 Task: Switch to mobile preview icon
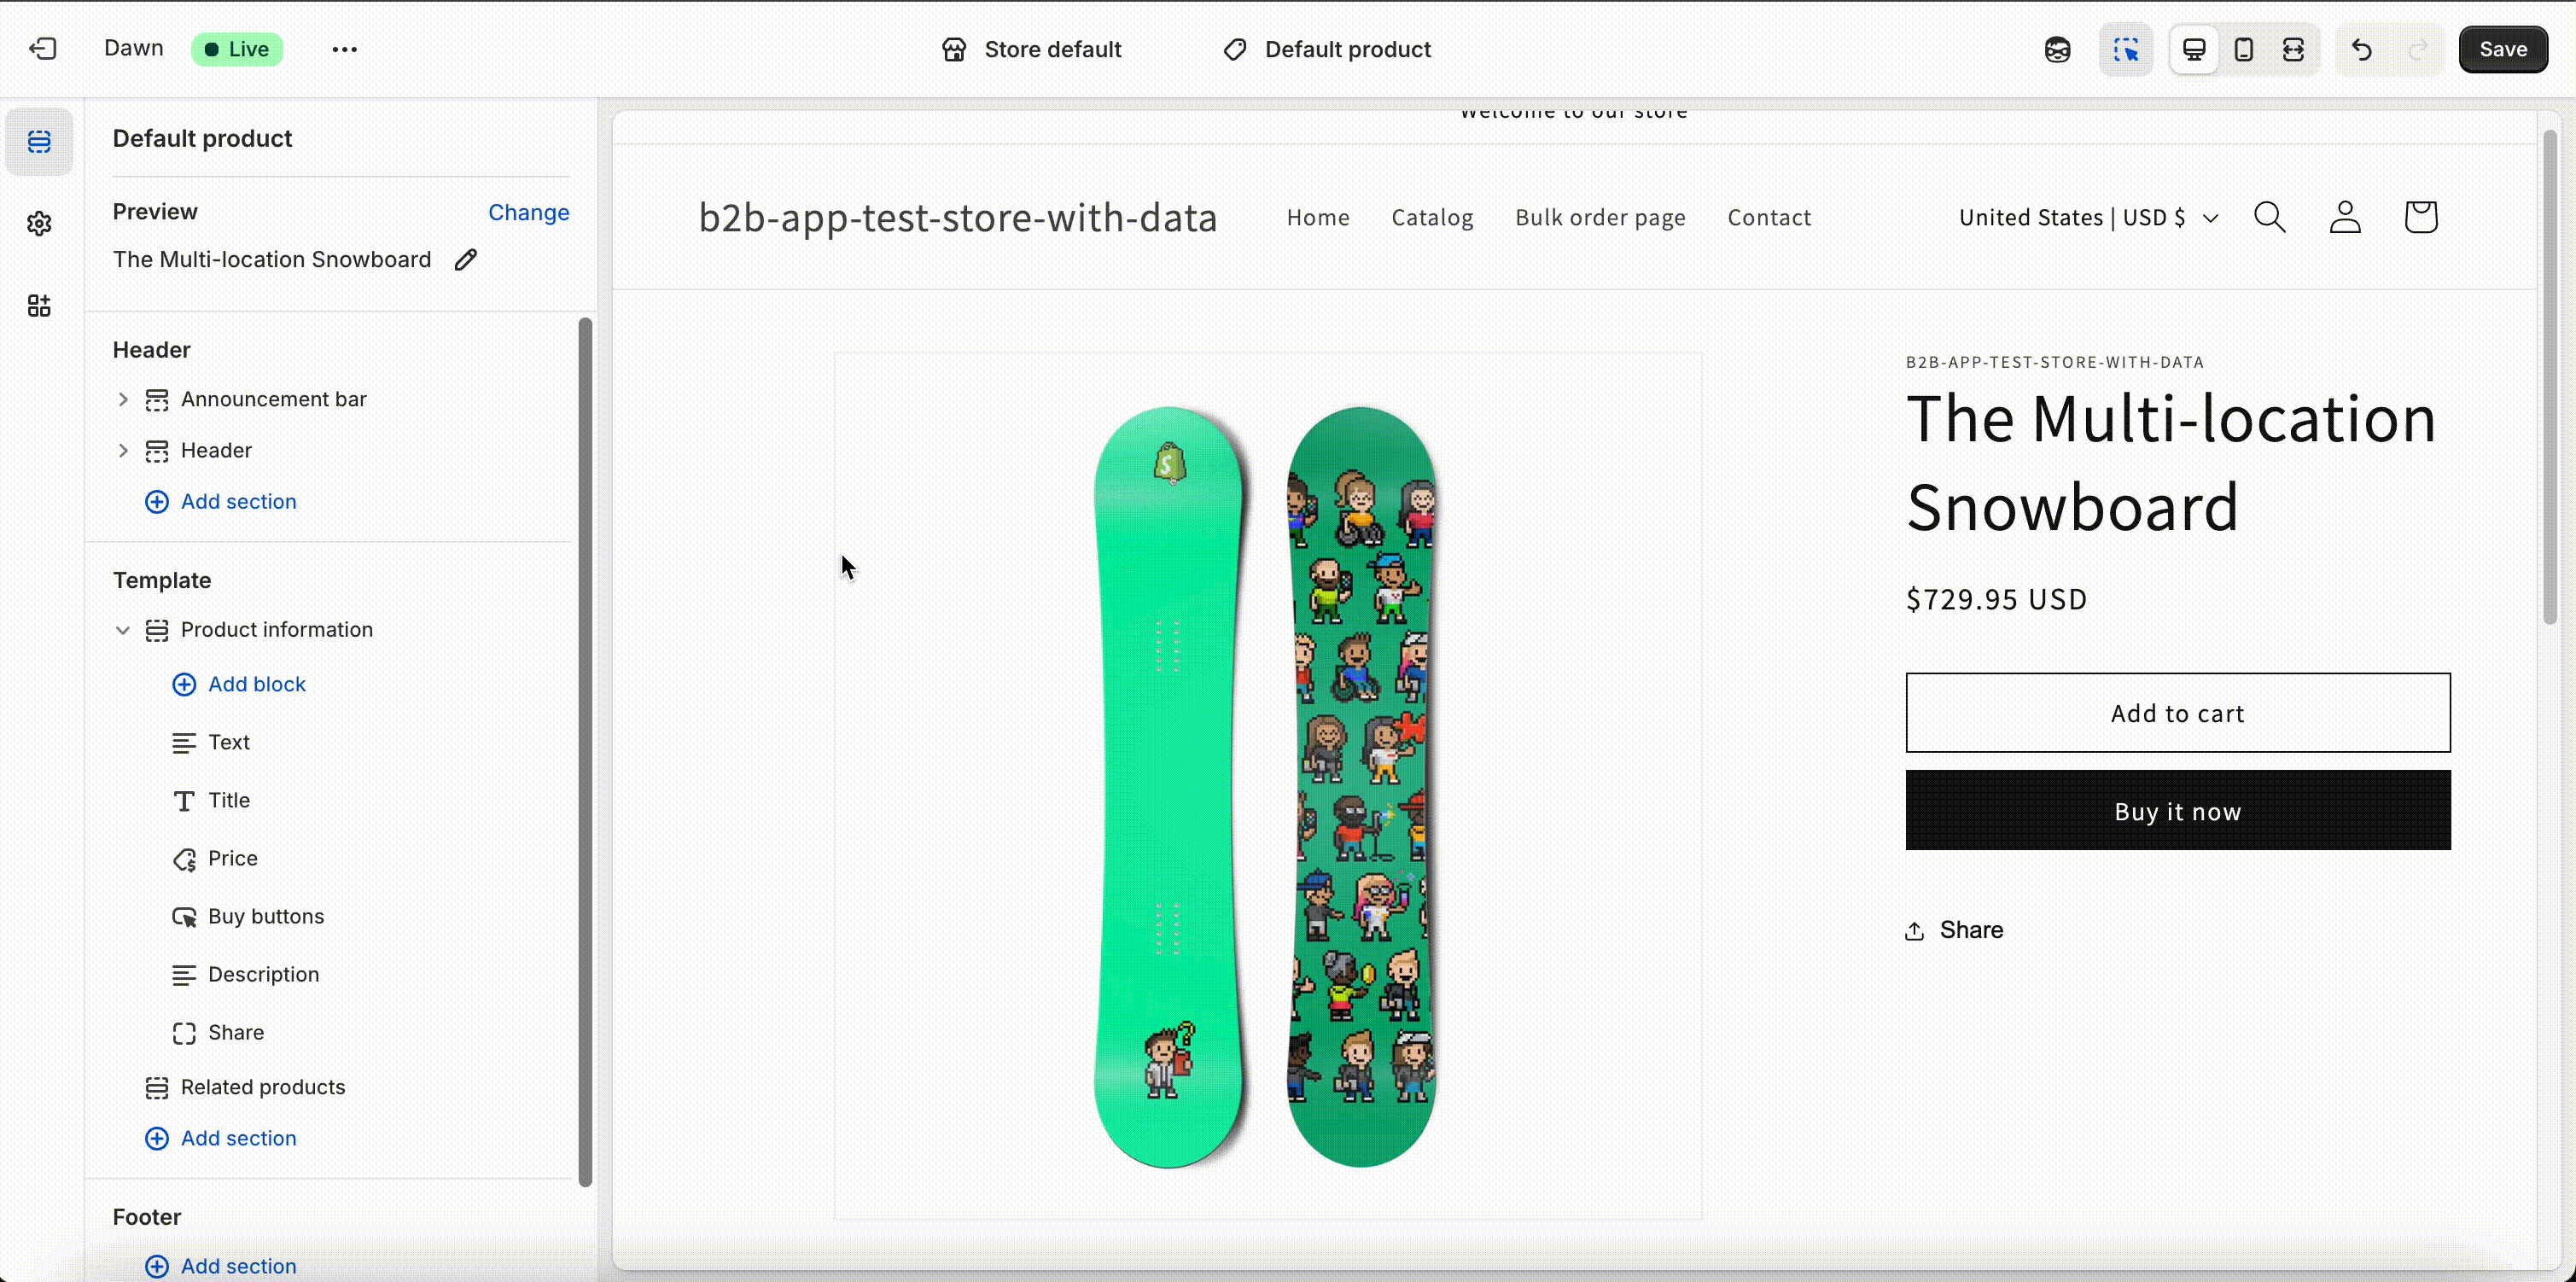click(2244, 49)
